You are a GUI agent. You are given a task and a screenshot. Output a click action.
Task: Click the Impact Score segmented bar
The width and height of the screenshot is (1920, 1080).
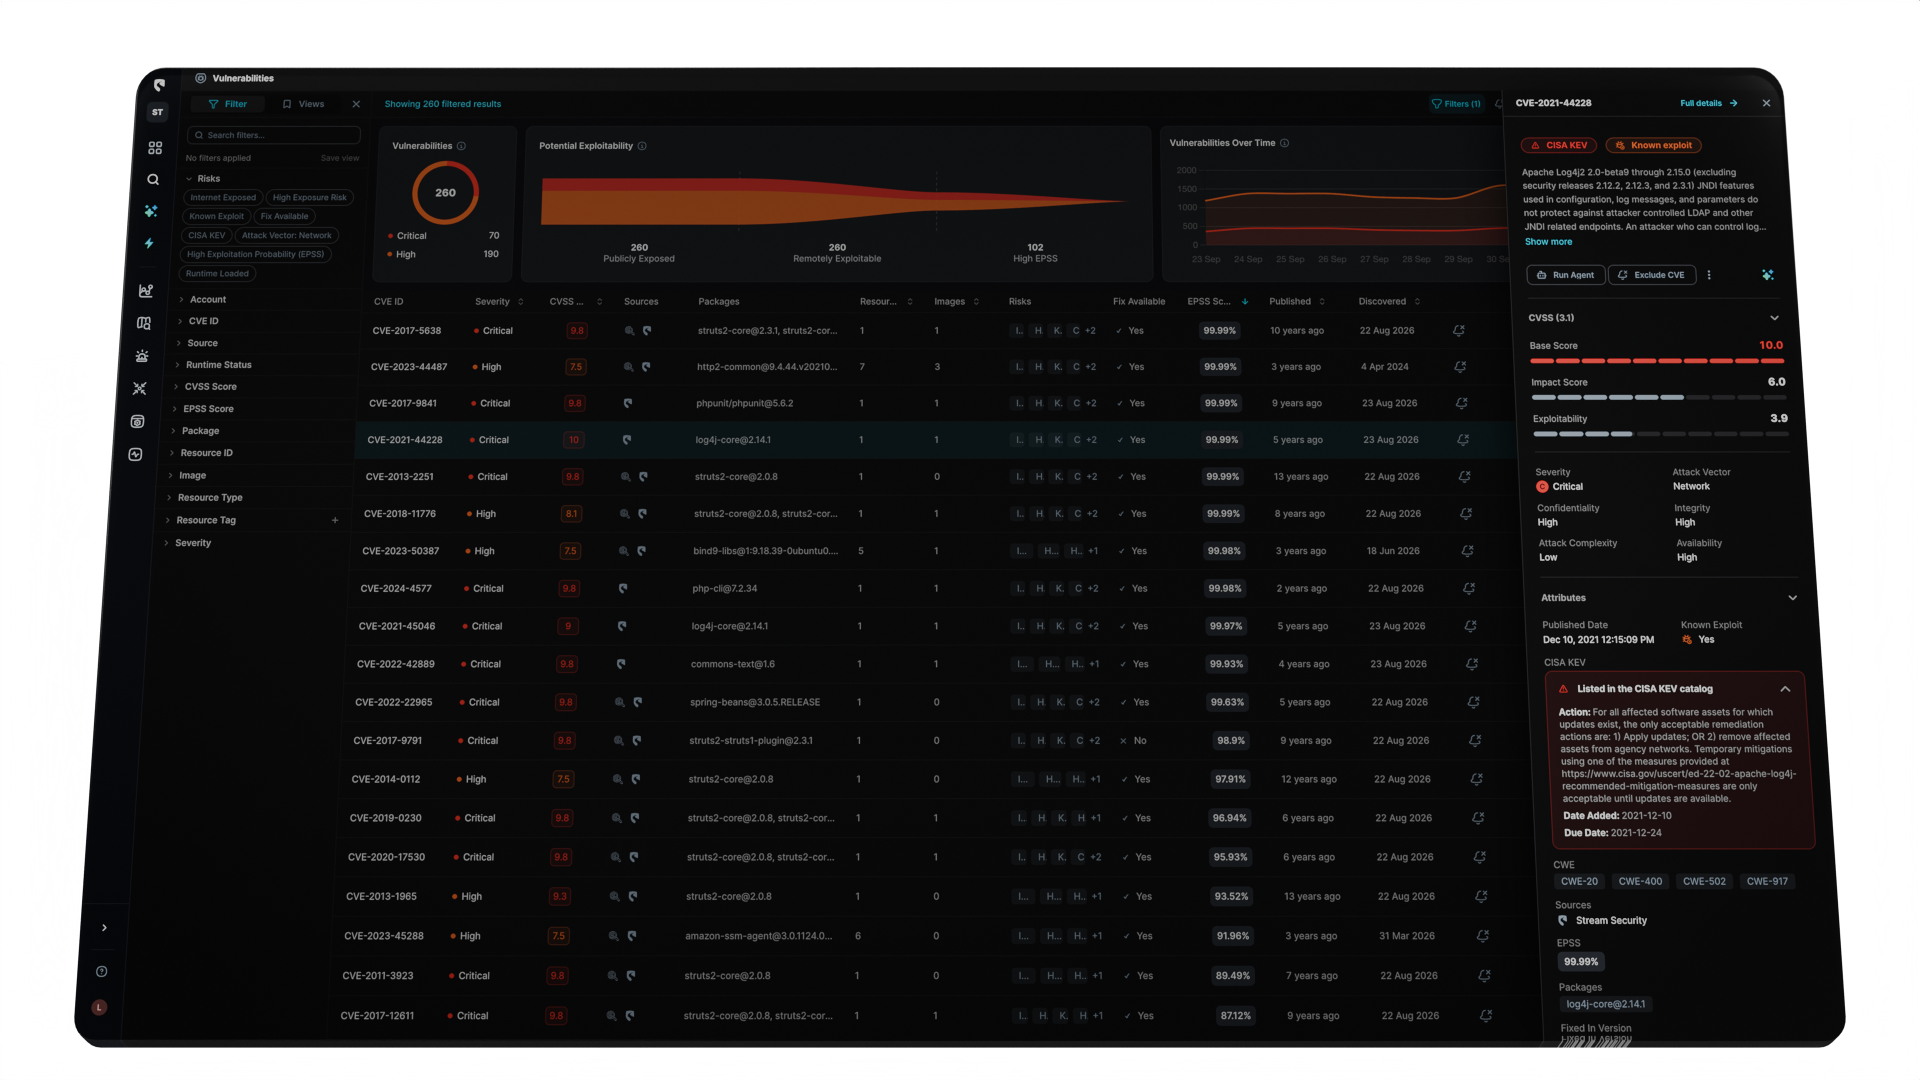tap(1658, 397)
